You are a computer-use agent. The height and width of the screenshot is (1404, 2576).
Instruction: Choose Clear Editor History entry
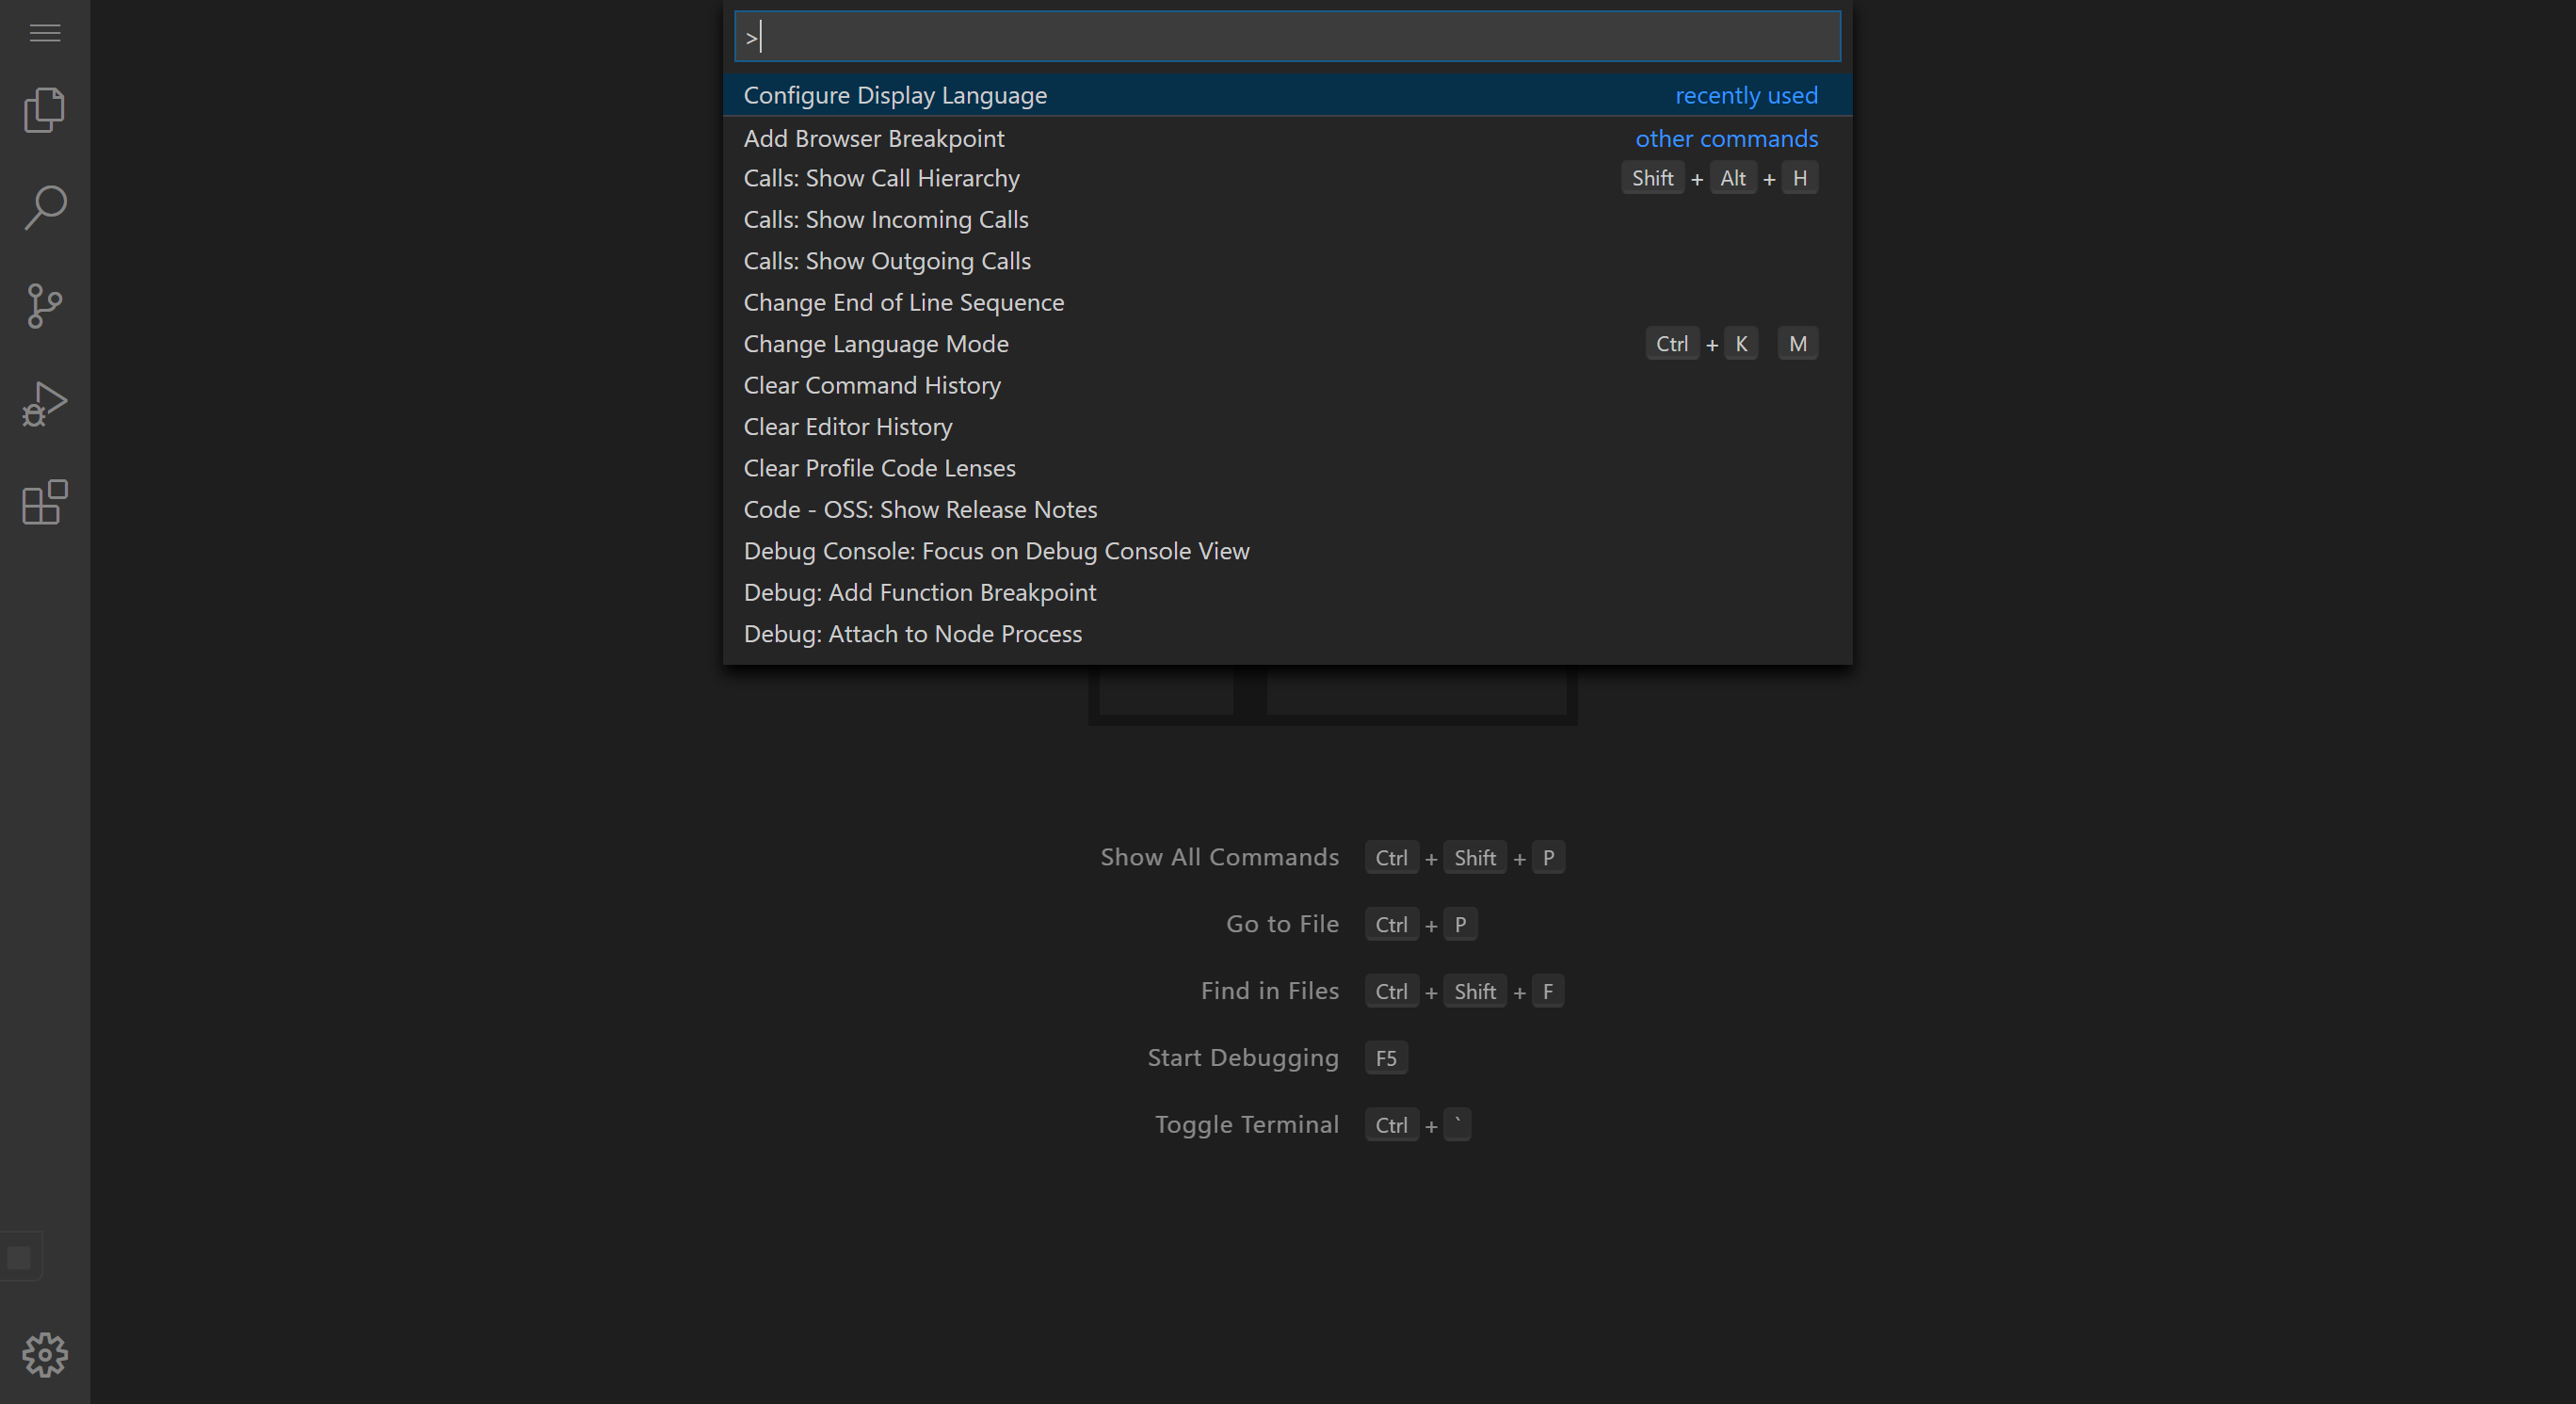pos(847,427)
